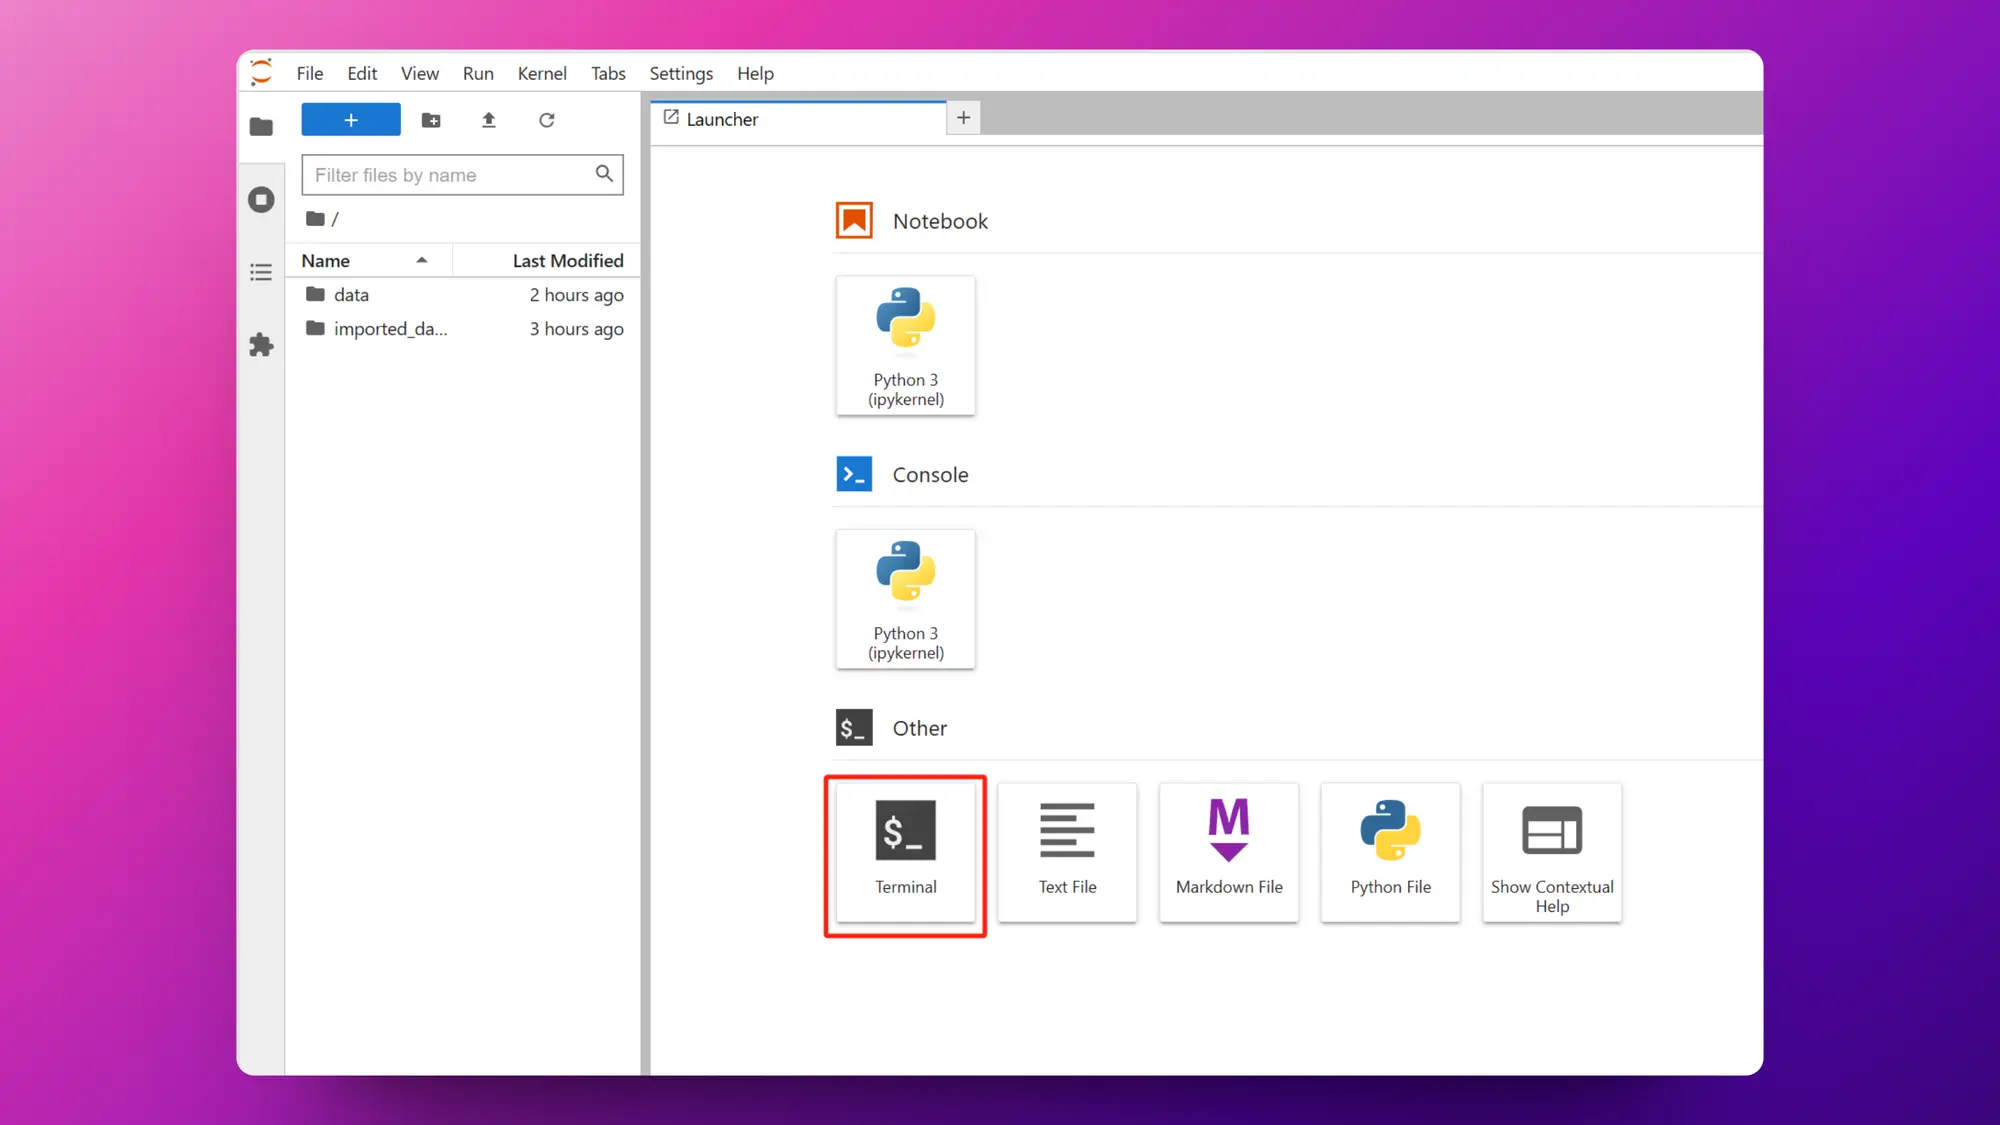
Task: Open Python 3 ipykernel Console
Action: [x=905, y=599]
